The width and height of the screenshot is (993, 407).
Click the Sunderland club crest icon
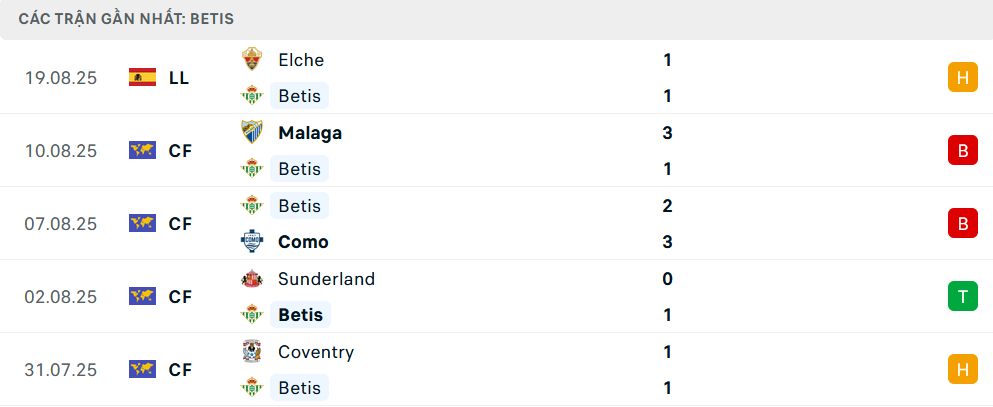point(252,279)
